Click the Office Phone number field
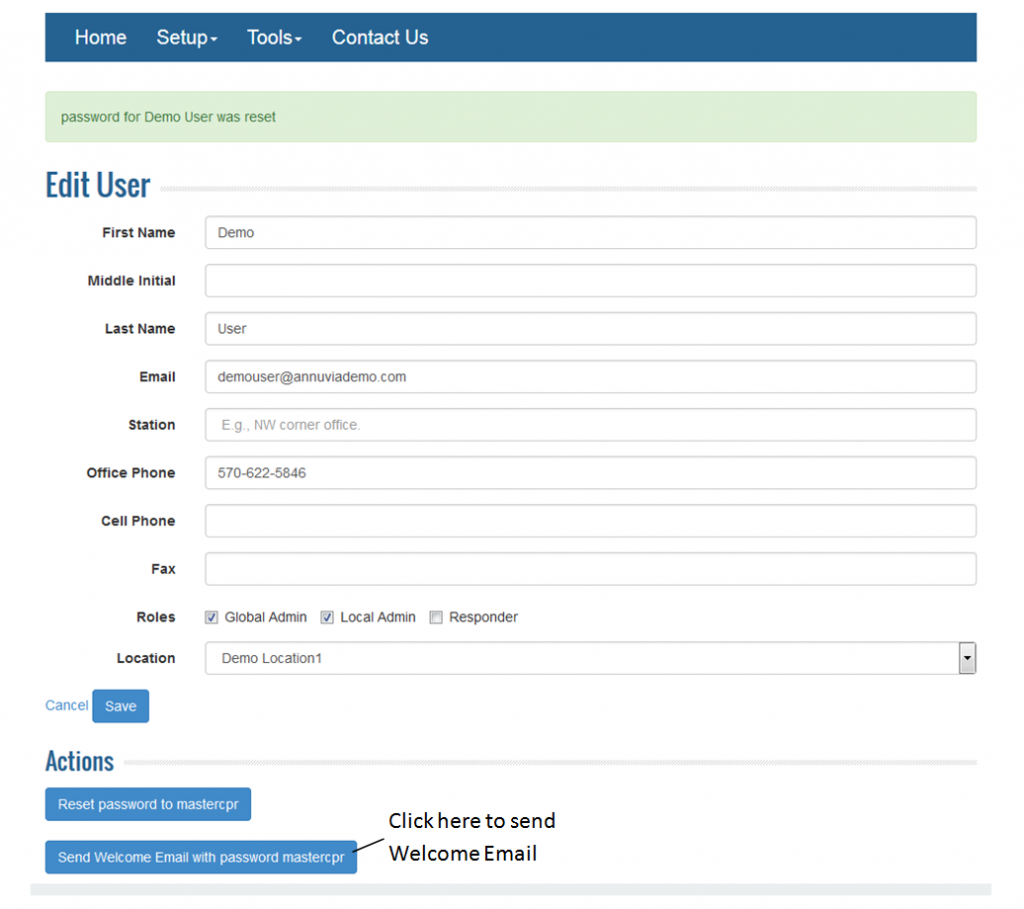Screen dimensions: 1024x909 point(590,472)
